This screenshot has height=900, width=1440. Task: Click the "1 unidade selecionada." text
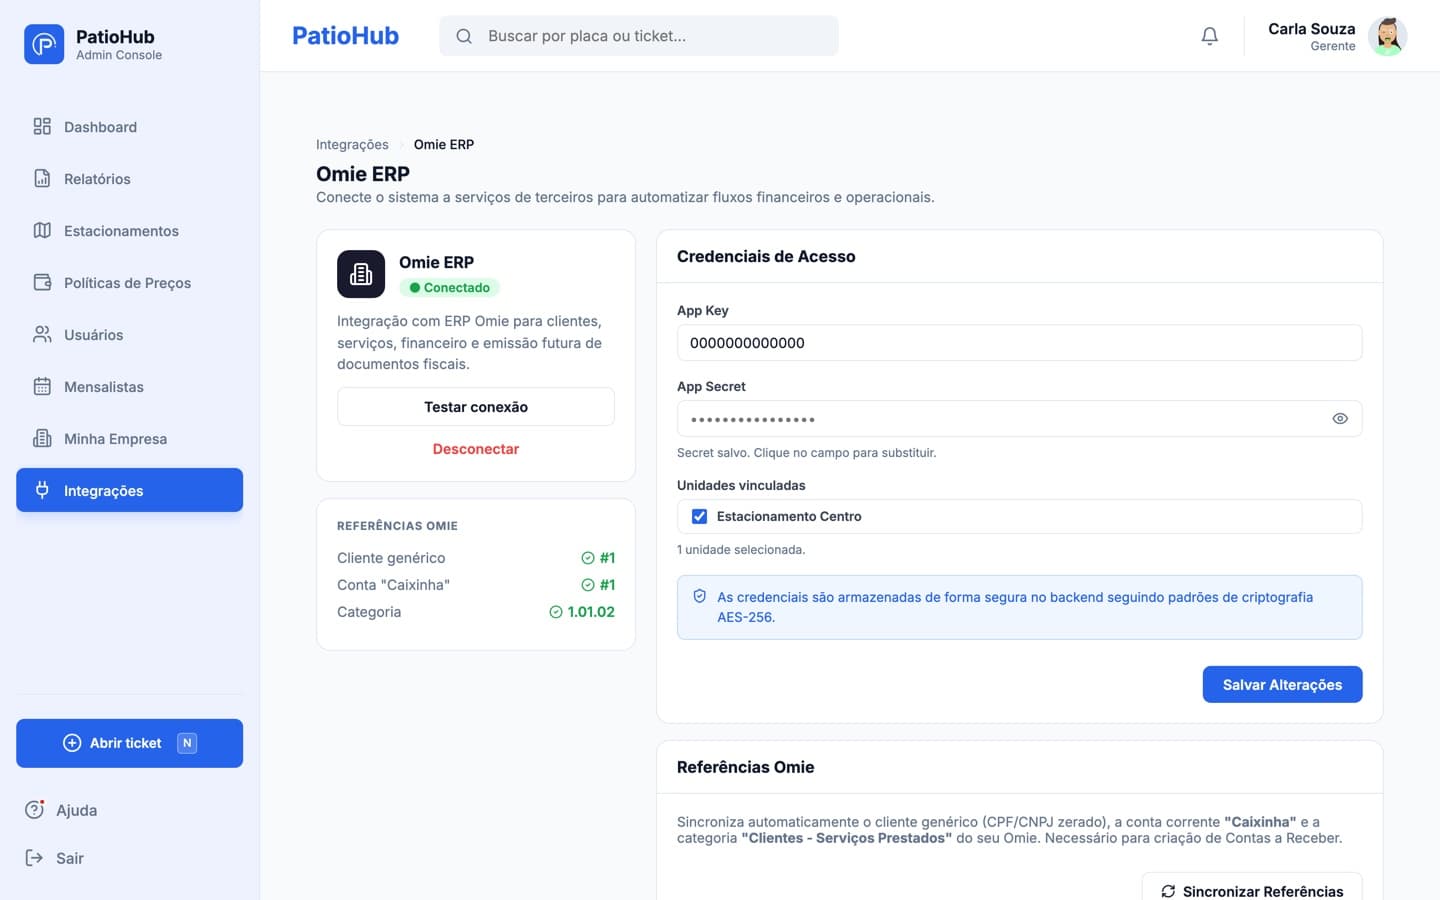point(741,550)
